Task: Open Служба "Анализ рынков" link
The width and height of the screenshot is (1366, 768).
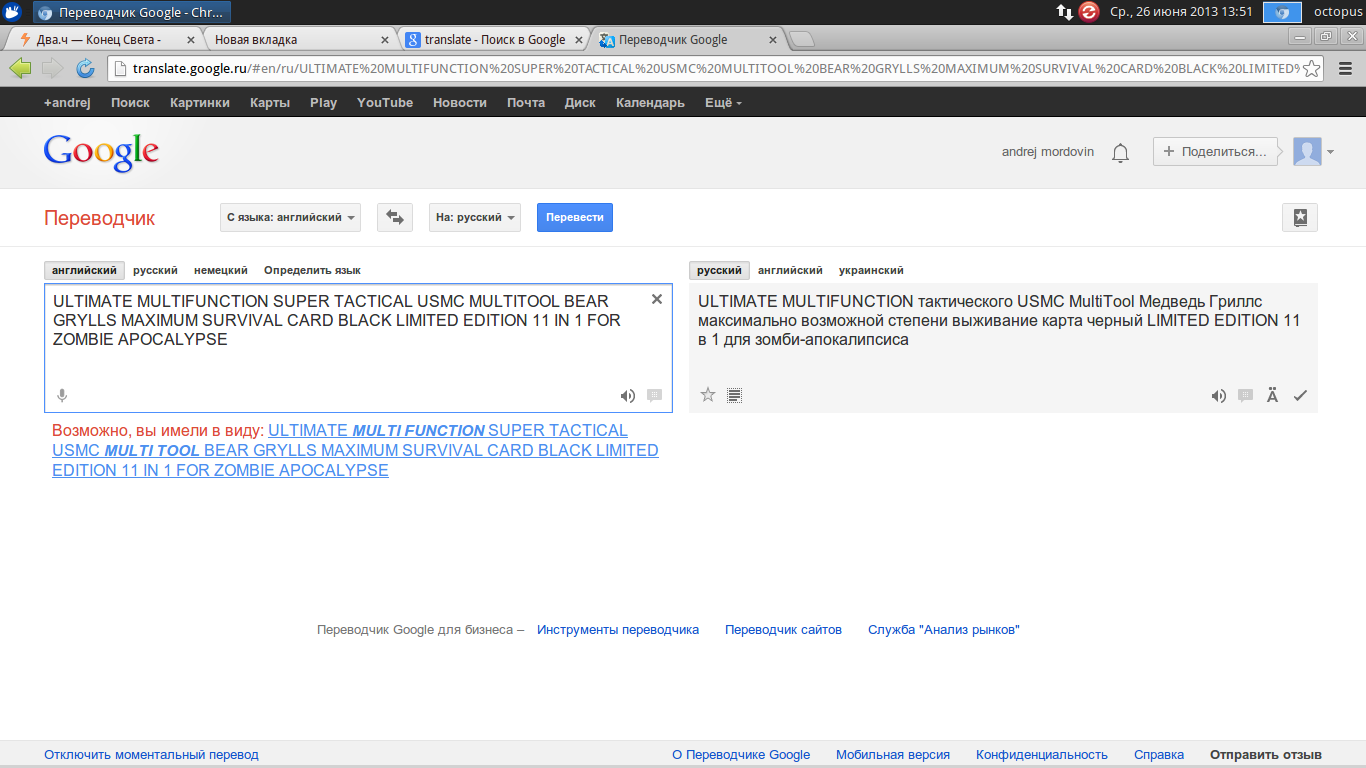Action: (x=944, y=630)
